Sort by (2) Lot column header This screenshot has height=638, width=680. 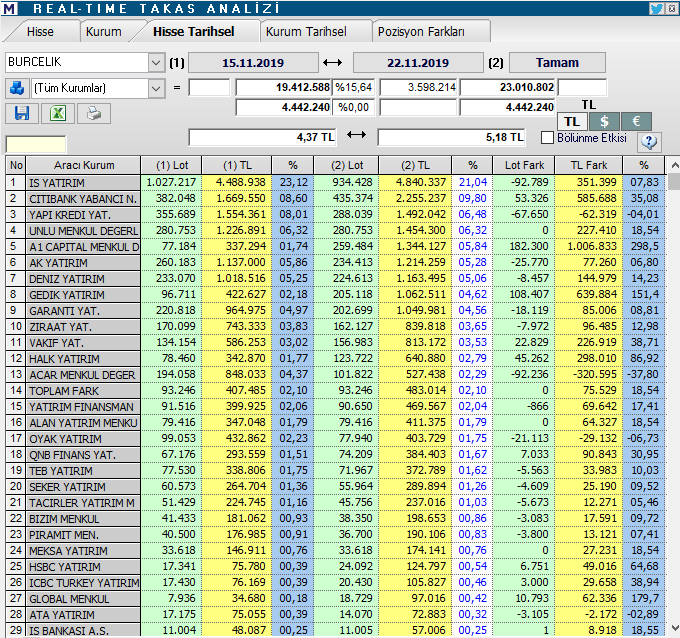[347, 165]
